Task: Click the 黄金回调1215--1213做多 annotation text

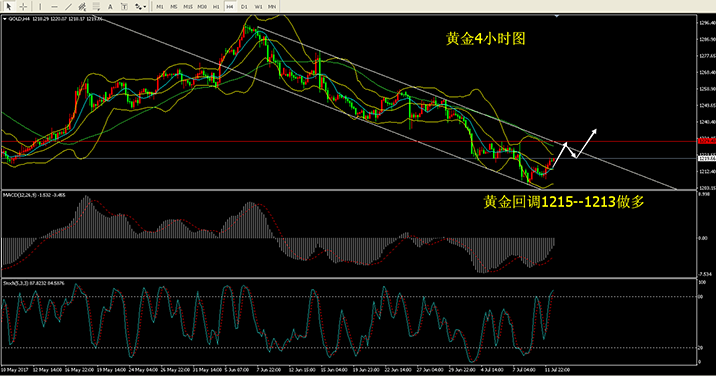Action: [563, 201]
